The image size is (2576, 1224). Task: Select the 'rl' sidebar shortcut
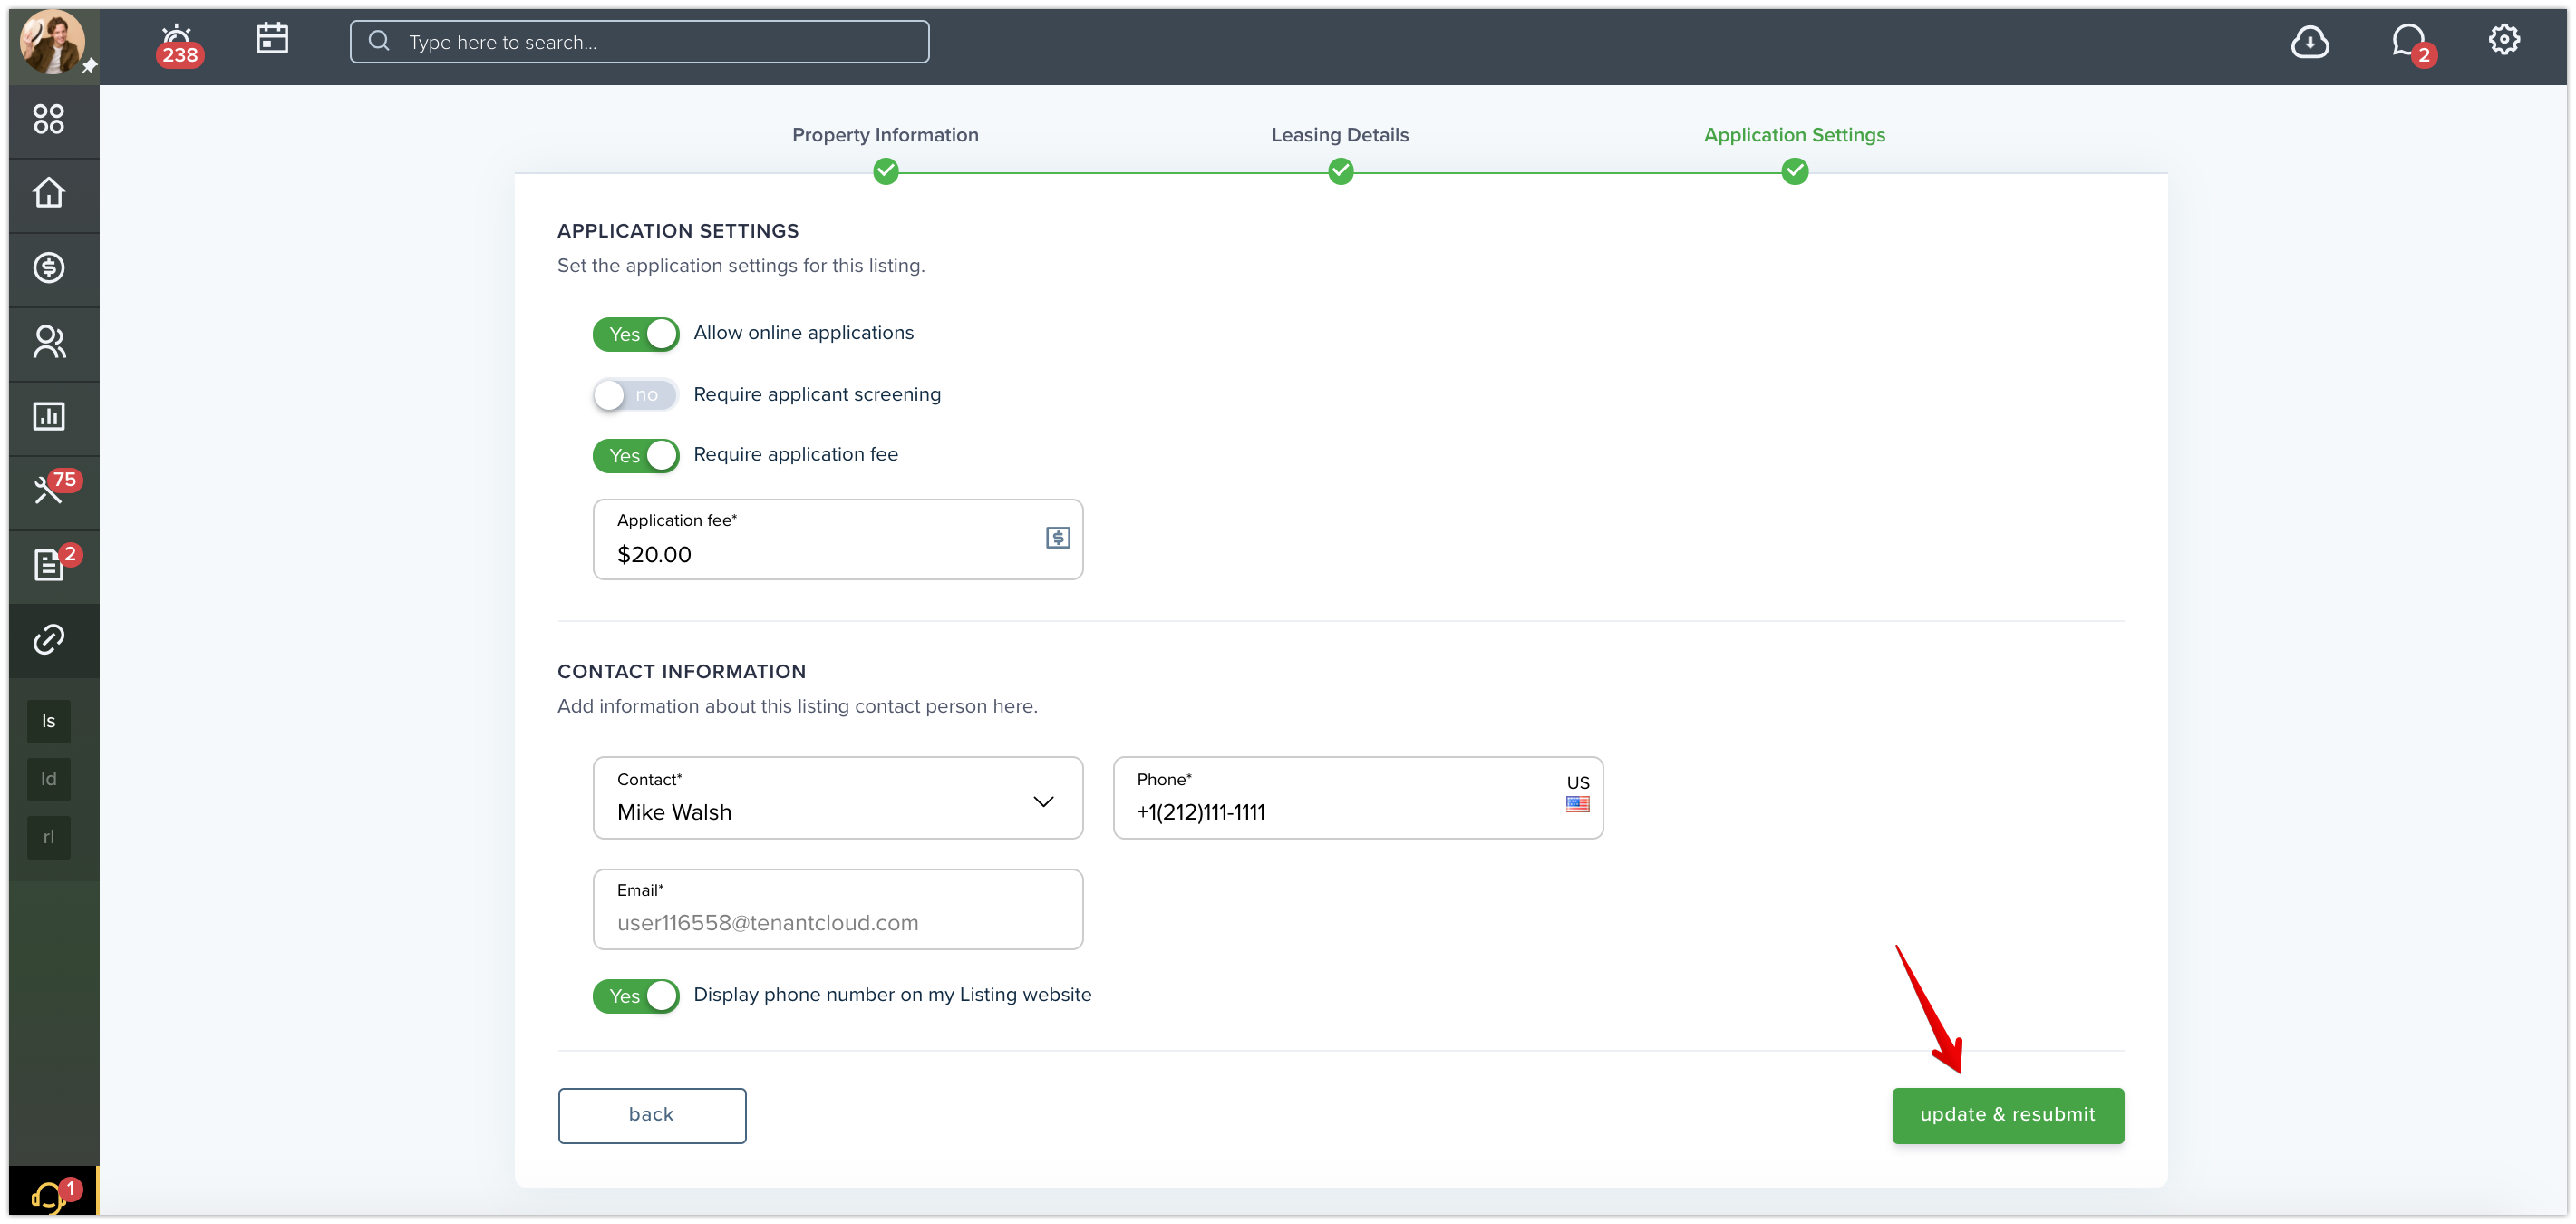coord(49,837)
